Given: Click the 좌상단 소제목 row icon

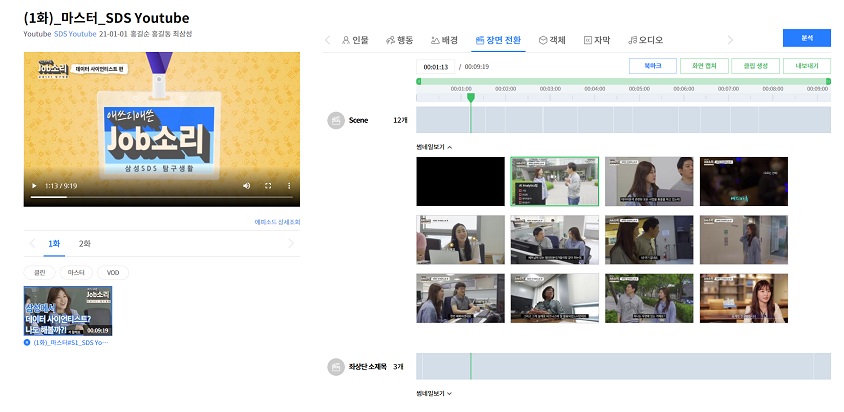Looking at the screenshot, I should point(337,367).
